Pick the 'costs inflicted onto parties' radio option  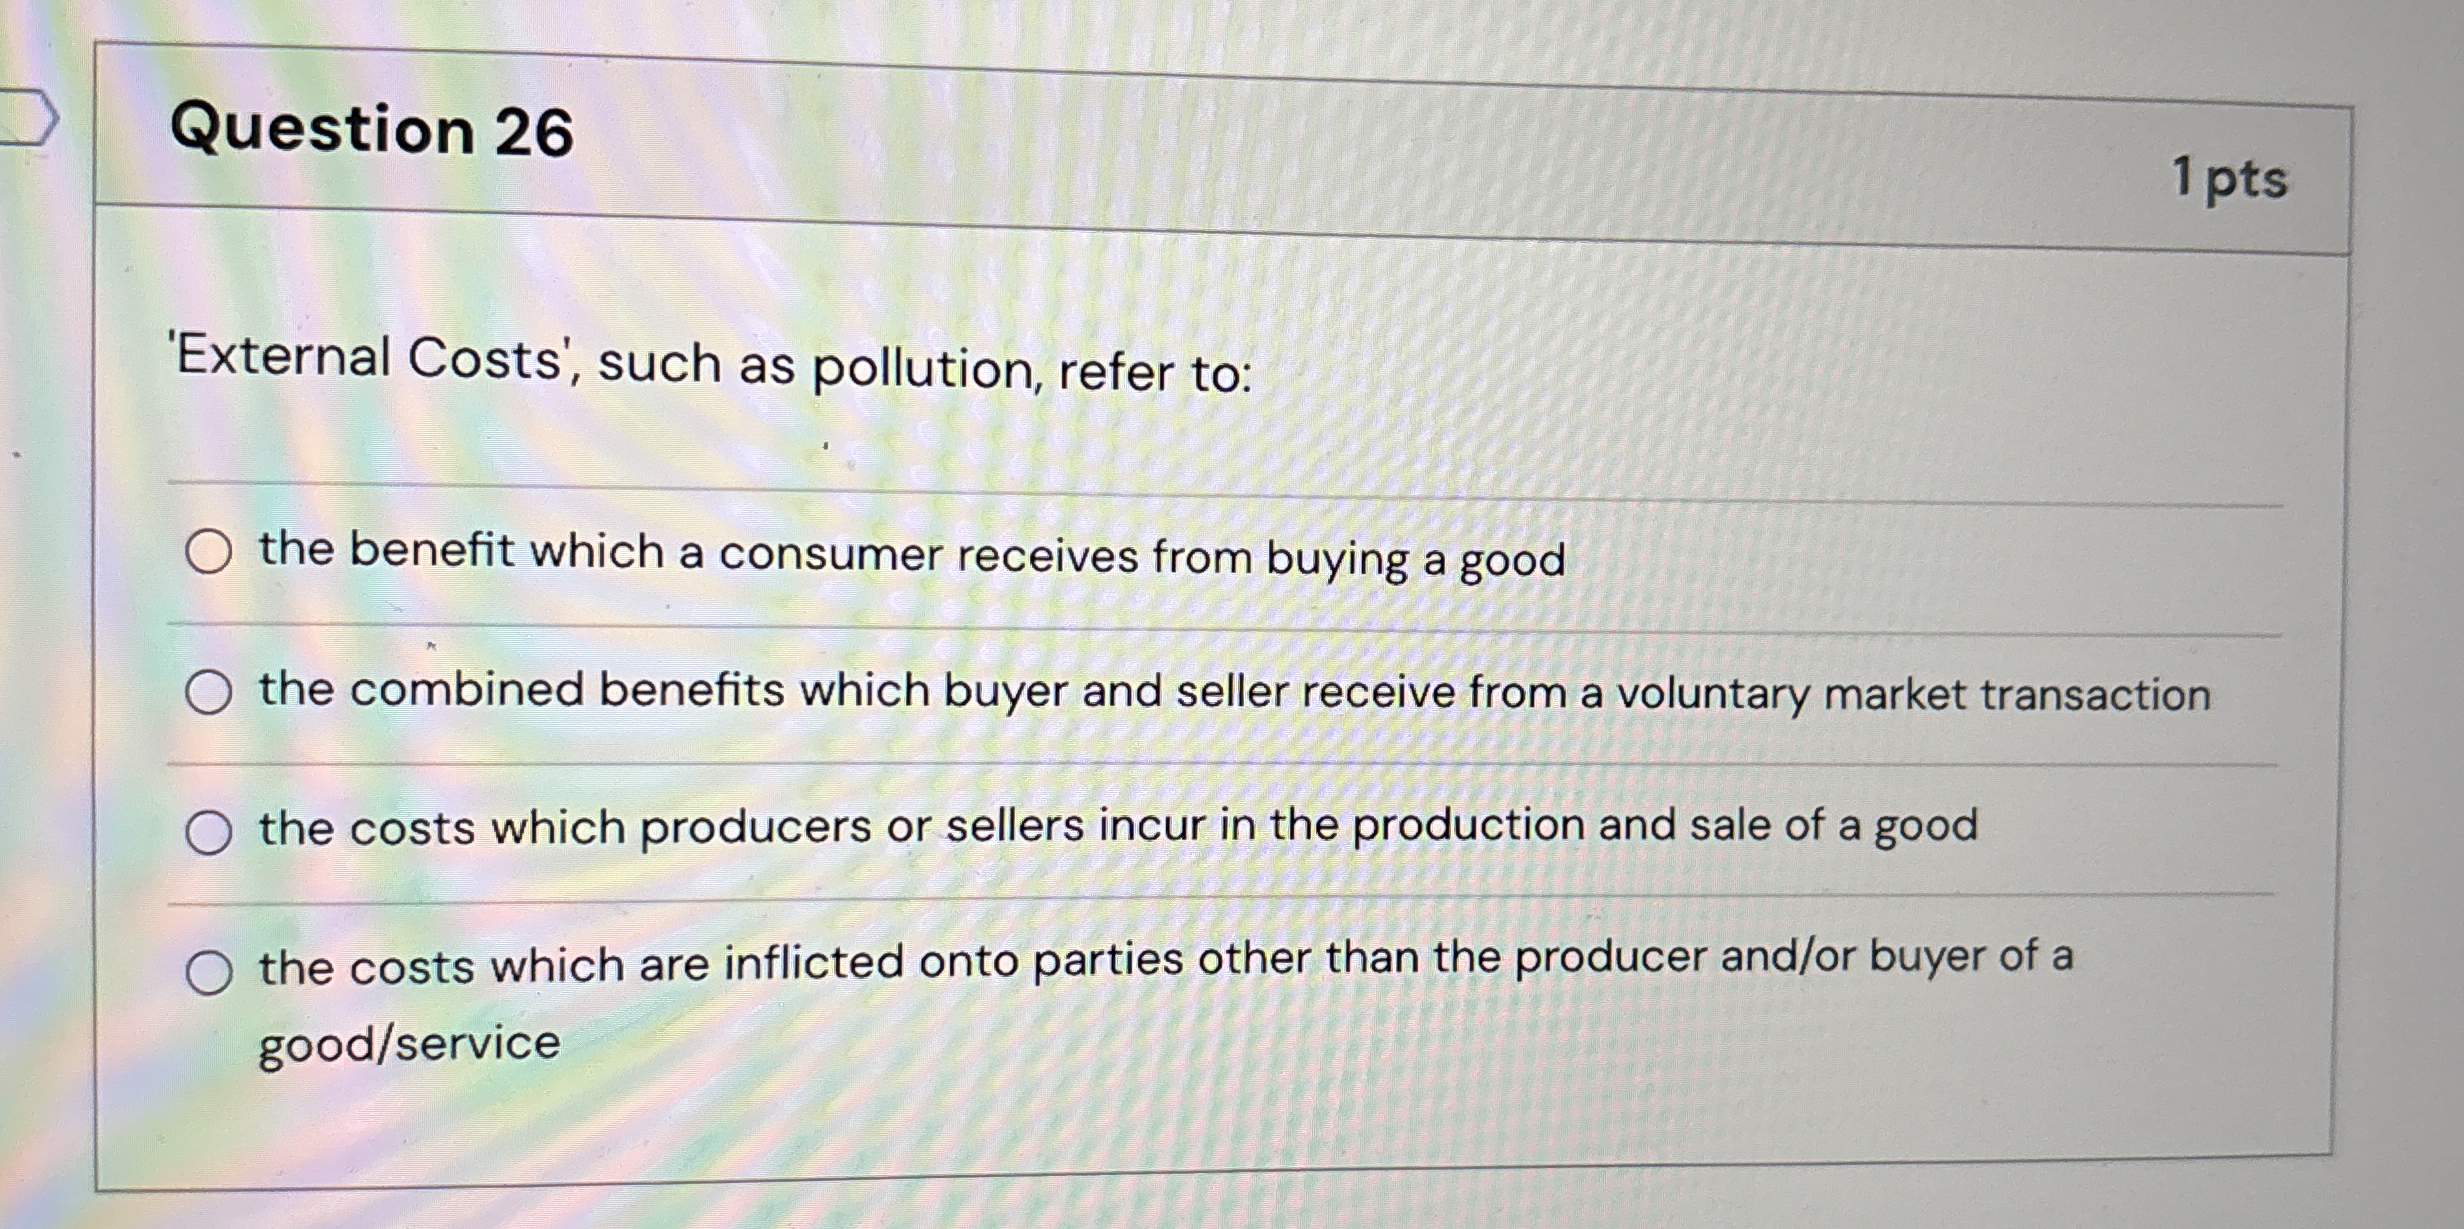[x=209, y=972]
